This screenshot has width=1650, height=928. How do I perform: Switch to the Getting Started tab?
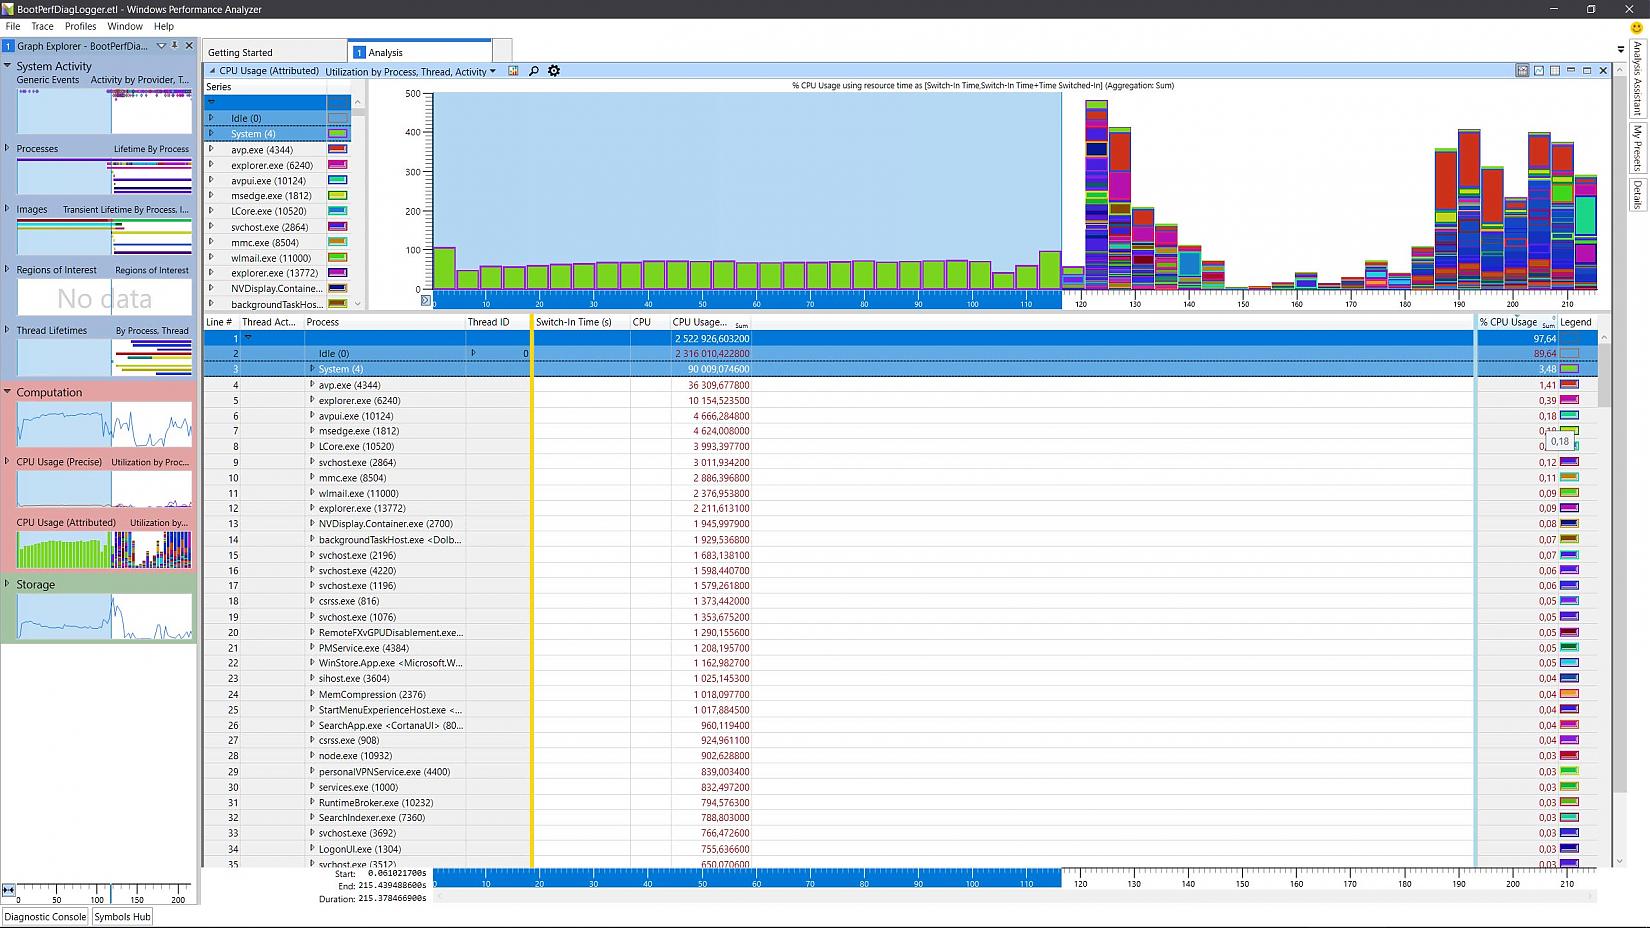tap(240, 53)
